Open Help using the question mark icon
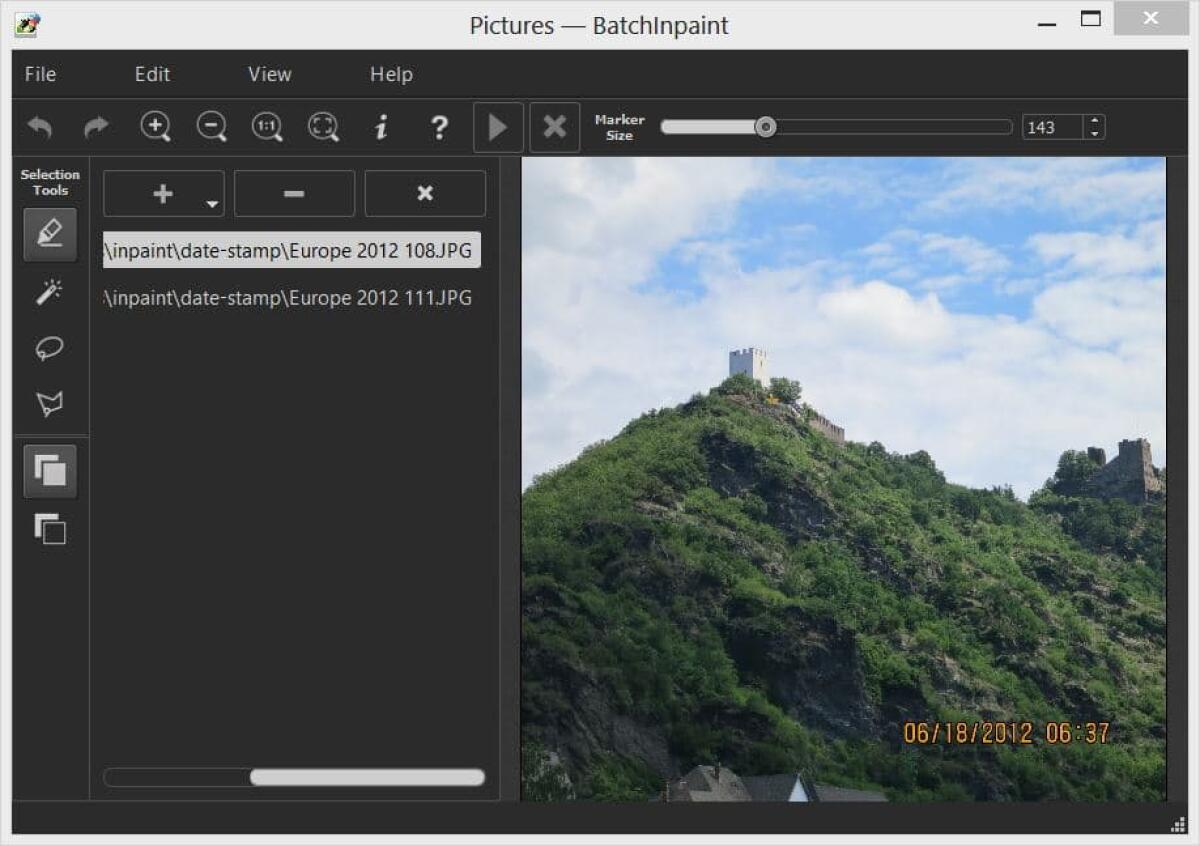Image resolution: width=1200 pixels, height=846 pixels. (x=439, y=127)
